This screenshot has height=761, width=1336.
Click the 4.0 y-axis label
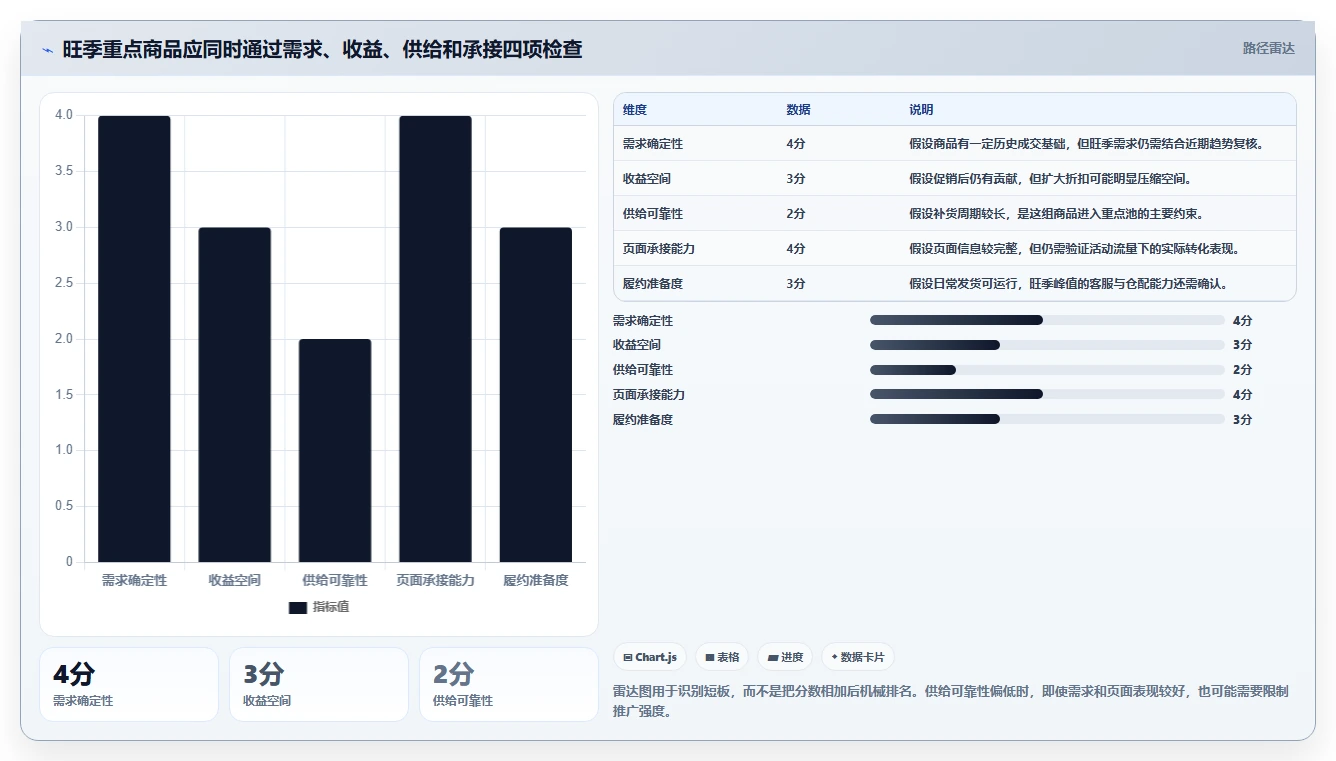[x=64, y=115]
